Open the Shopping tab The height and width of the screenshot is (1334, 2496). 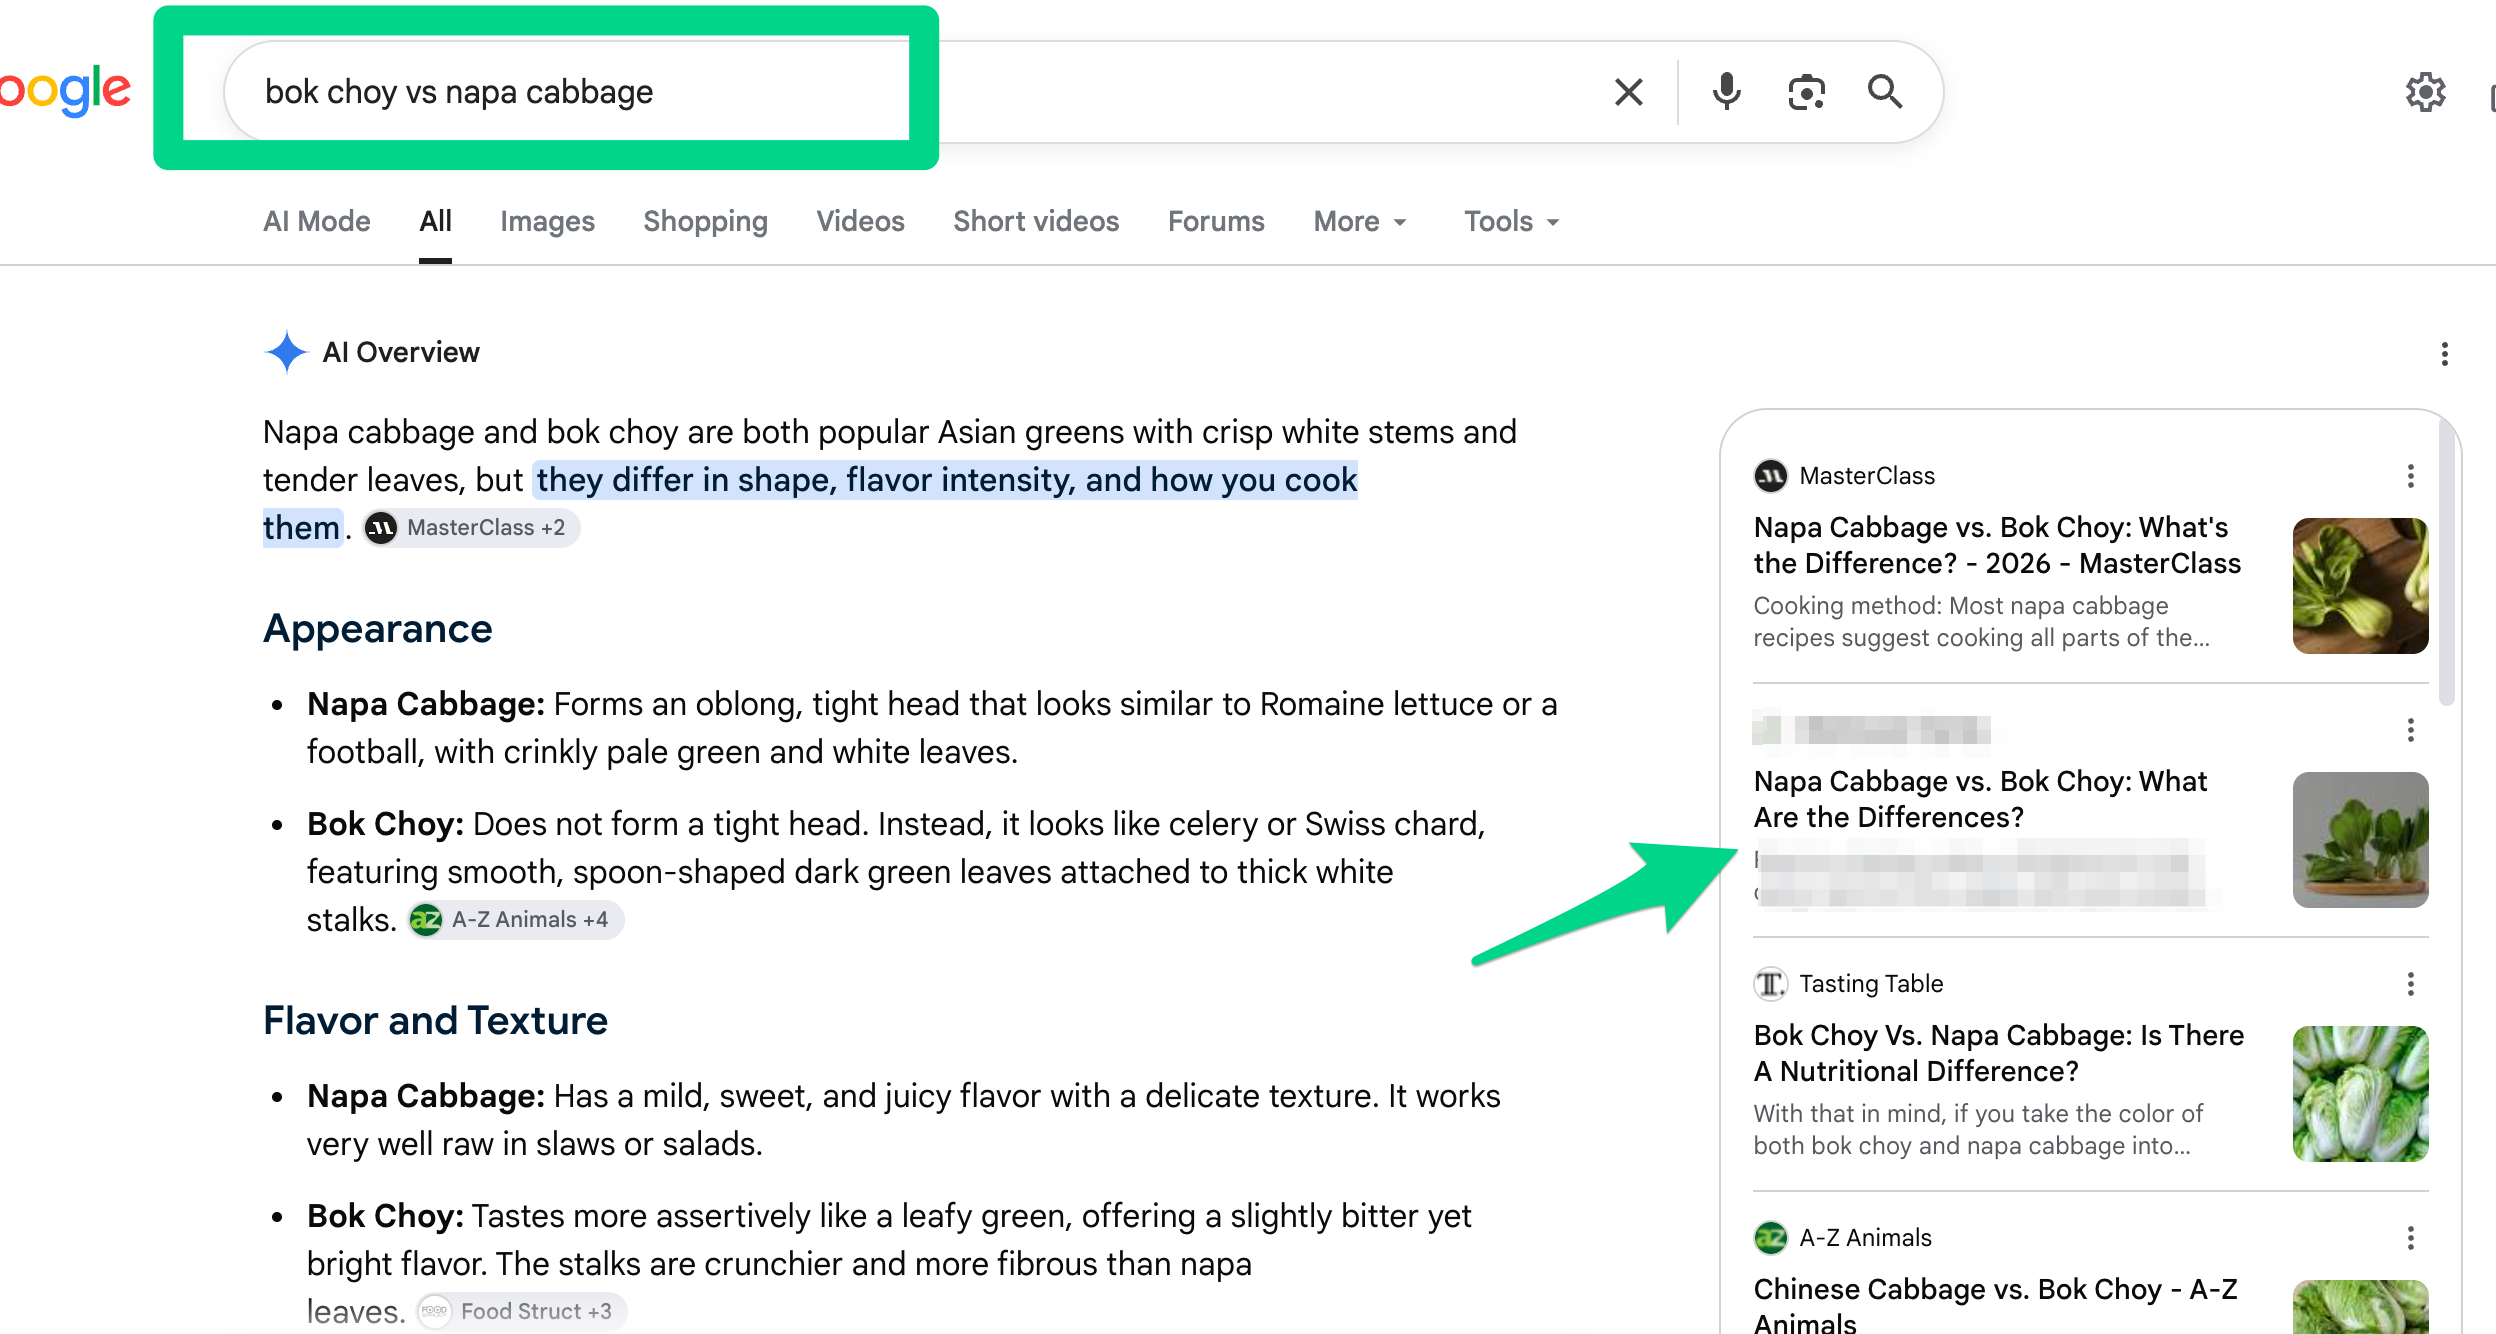(x=705, y=221)
